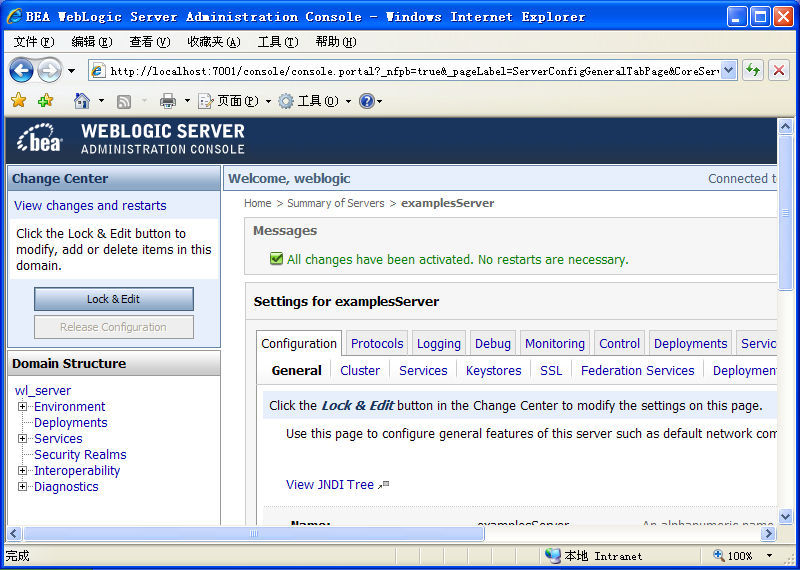Click the Print icon in toolbar
800x570 pixels.
168,101
